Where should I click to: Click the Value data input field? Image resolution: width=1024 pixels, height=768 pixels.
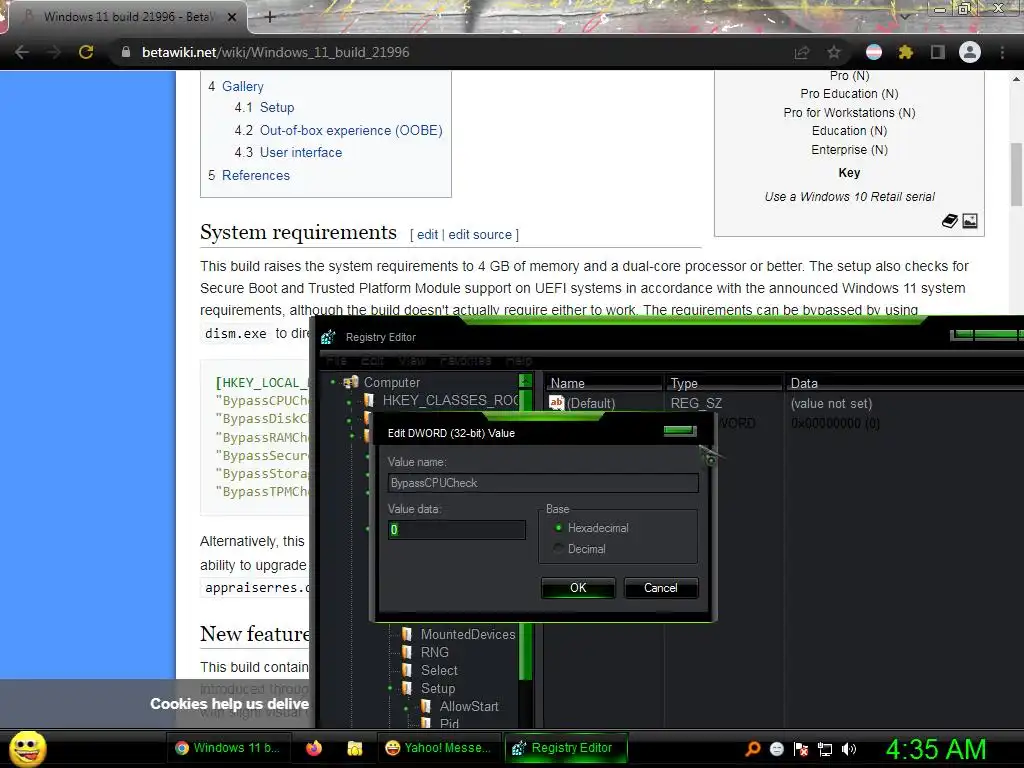456,530
